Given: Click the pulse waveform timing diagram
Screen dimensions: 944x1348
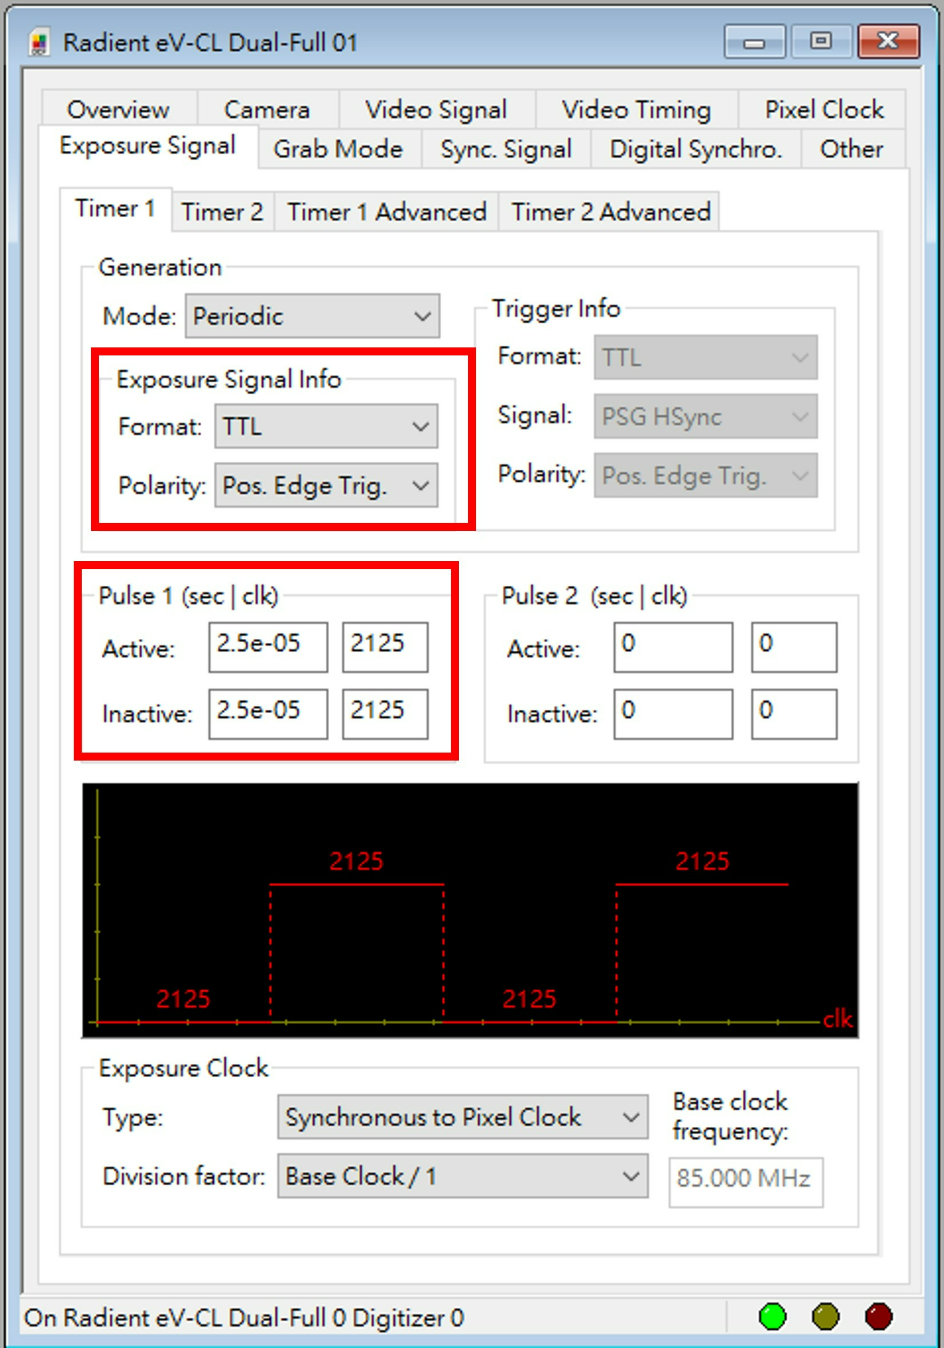Looking at the screenshot, I should (x=470, y=910).
